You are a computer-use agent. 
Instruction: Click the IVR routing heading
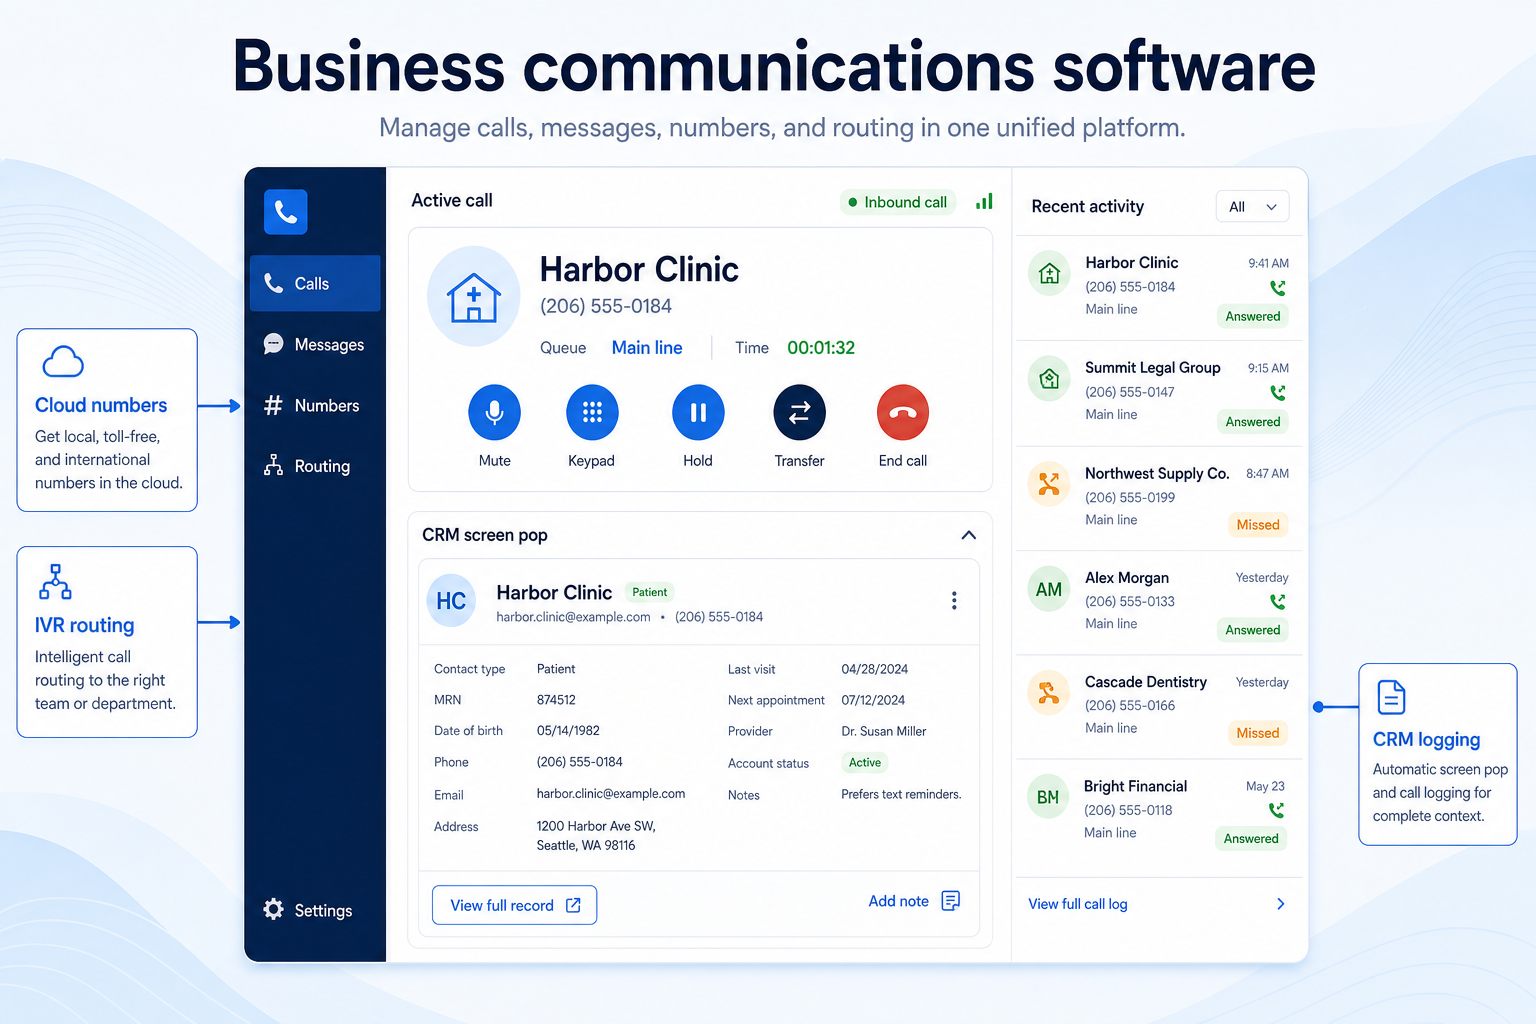(x=84, y=625)
